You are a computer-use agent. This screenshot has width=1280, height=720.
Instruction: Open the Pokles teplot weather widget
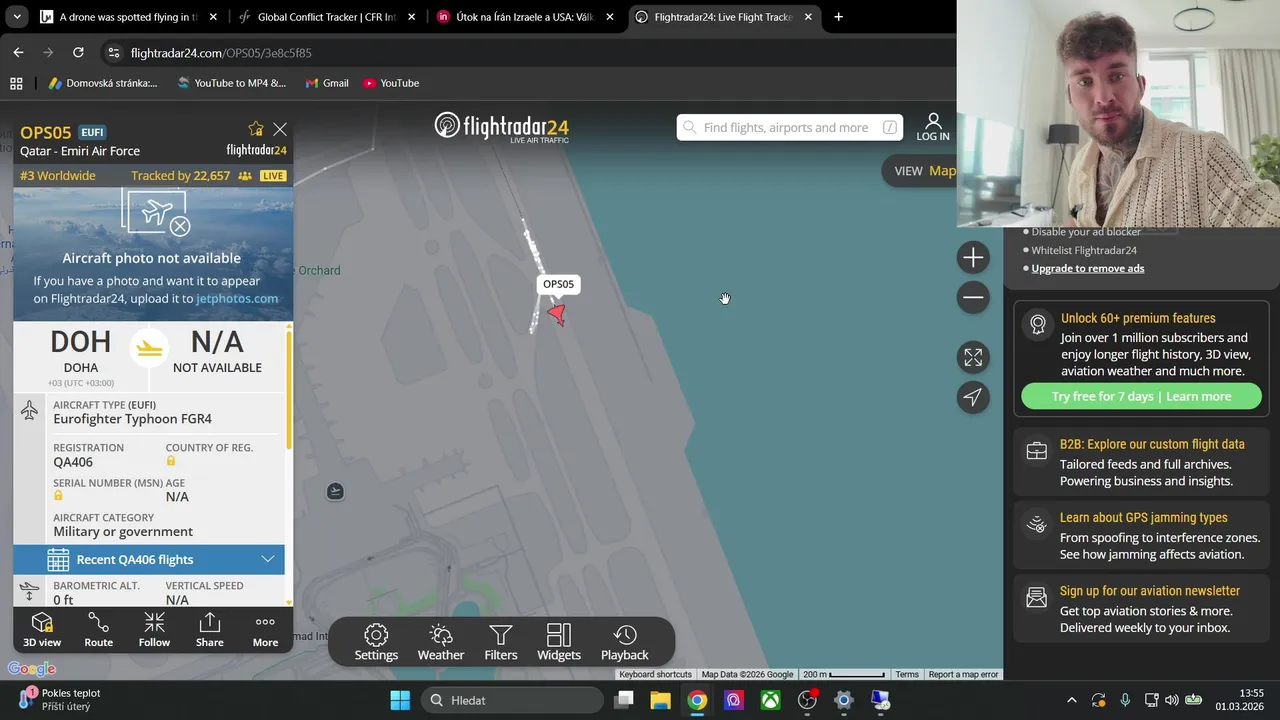coord(60,700)
